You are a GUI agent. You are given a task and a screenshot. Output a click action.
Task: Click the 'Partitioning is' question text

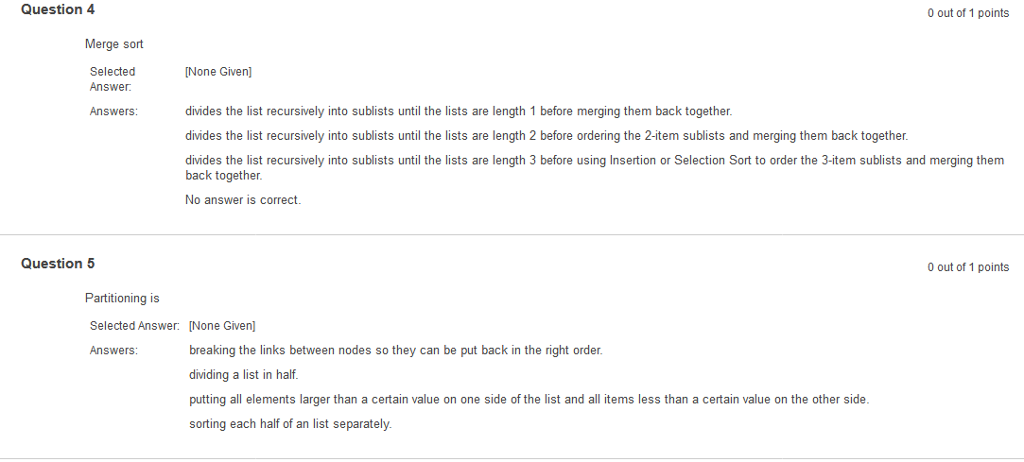pyautogui.click(x=122, y=299)
